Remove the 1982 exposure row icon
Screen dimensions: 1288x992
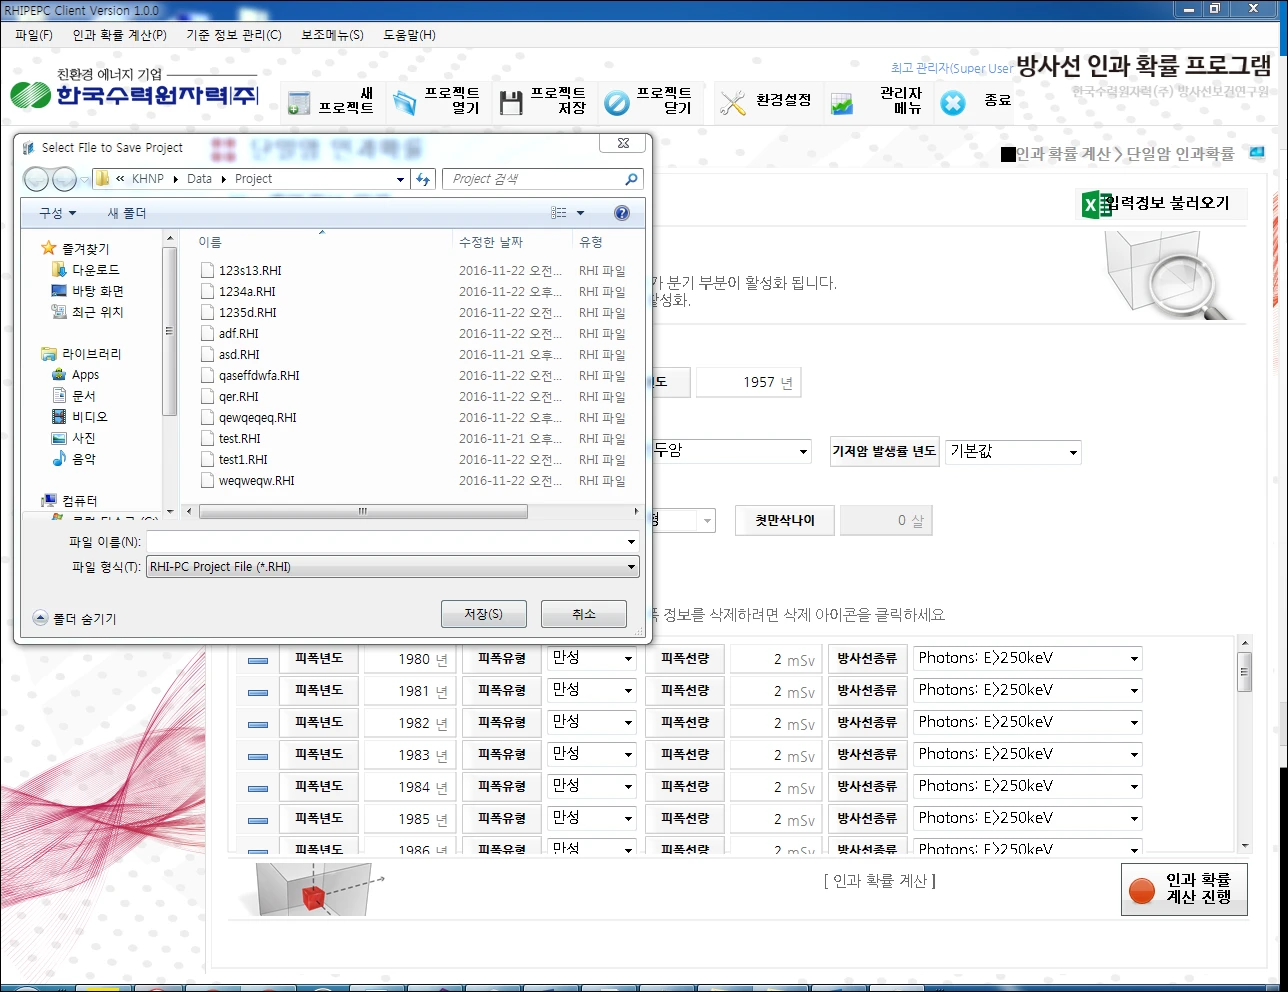[258, 724]
